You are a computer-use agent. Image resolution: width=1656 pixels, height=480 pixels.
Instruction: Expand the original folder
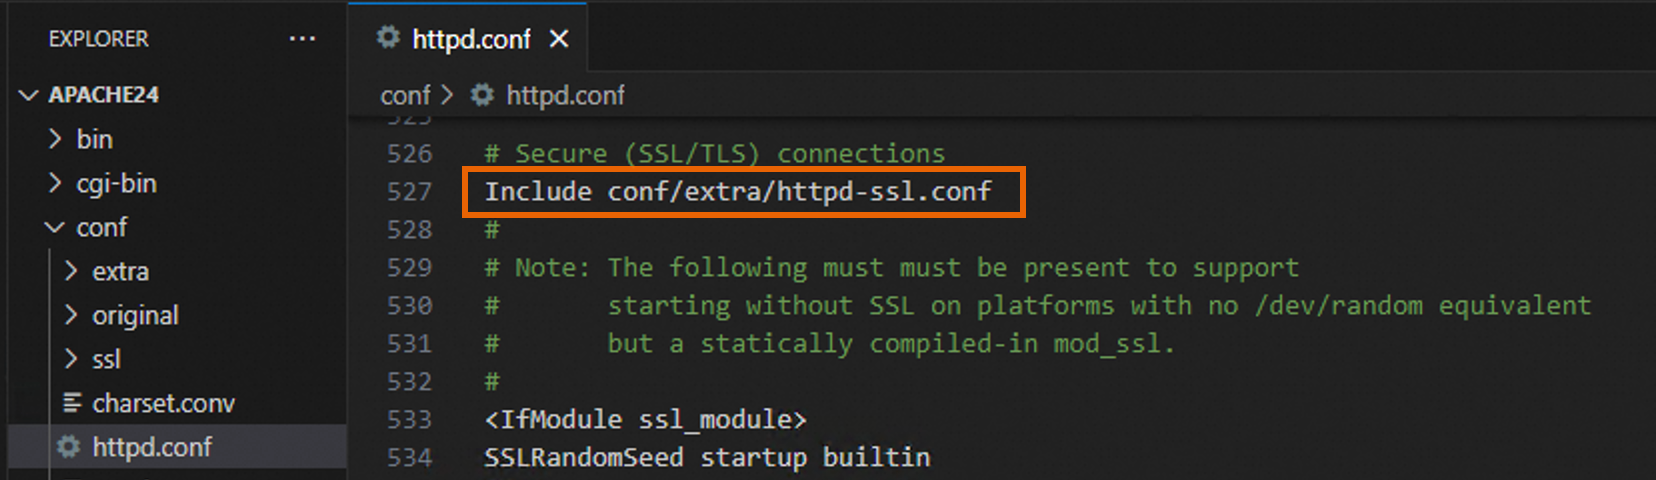click(x=71, y=315)
